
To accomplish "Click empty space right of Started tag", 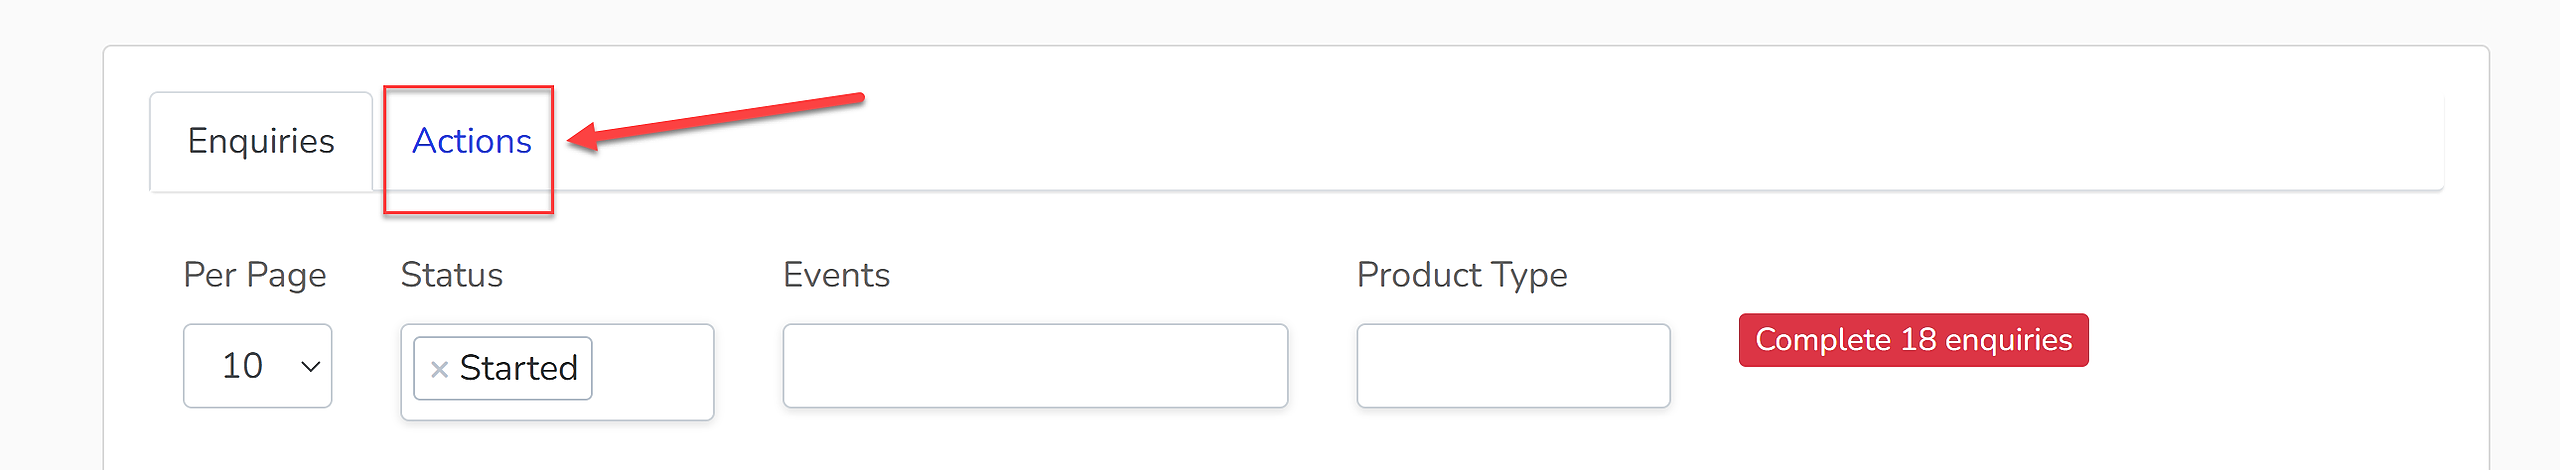I will [650, 370].
